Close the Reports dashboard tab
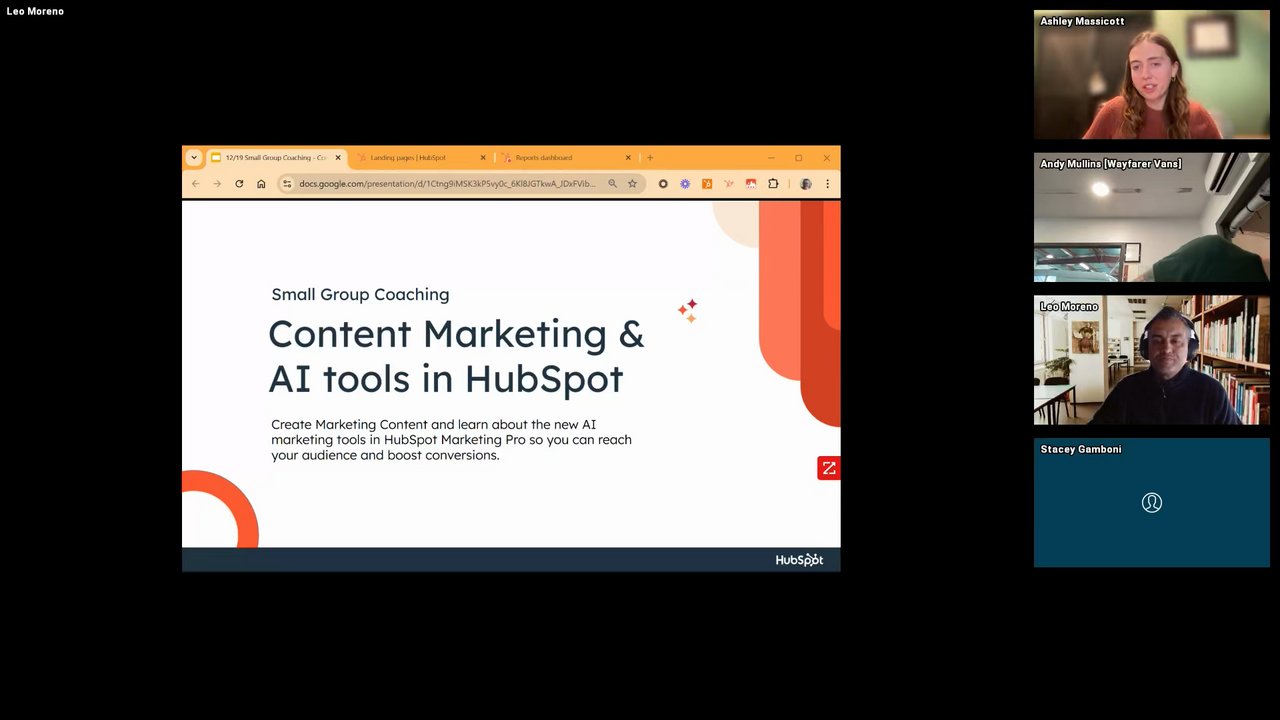This screenshot has height=720, width=1280. pyautogui.click(x=628, y=157)
